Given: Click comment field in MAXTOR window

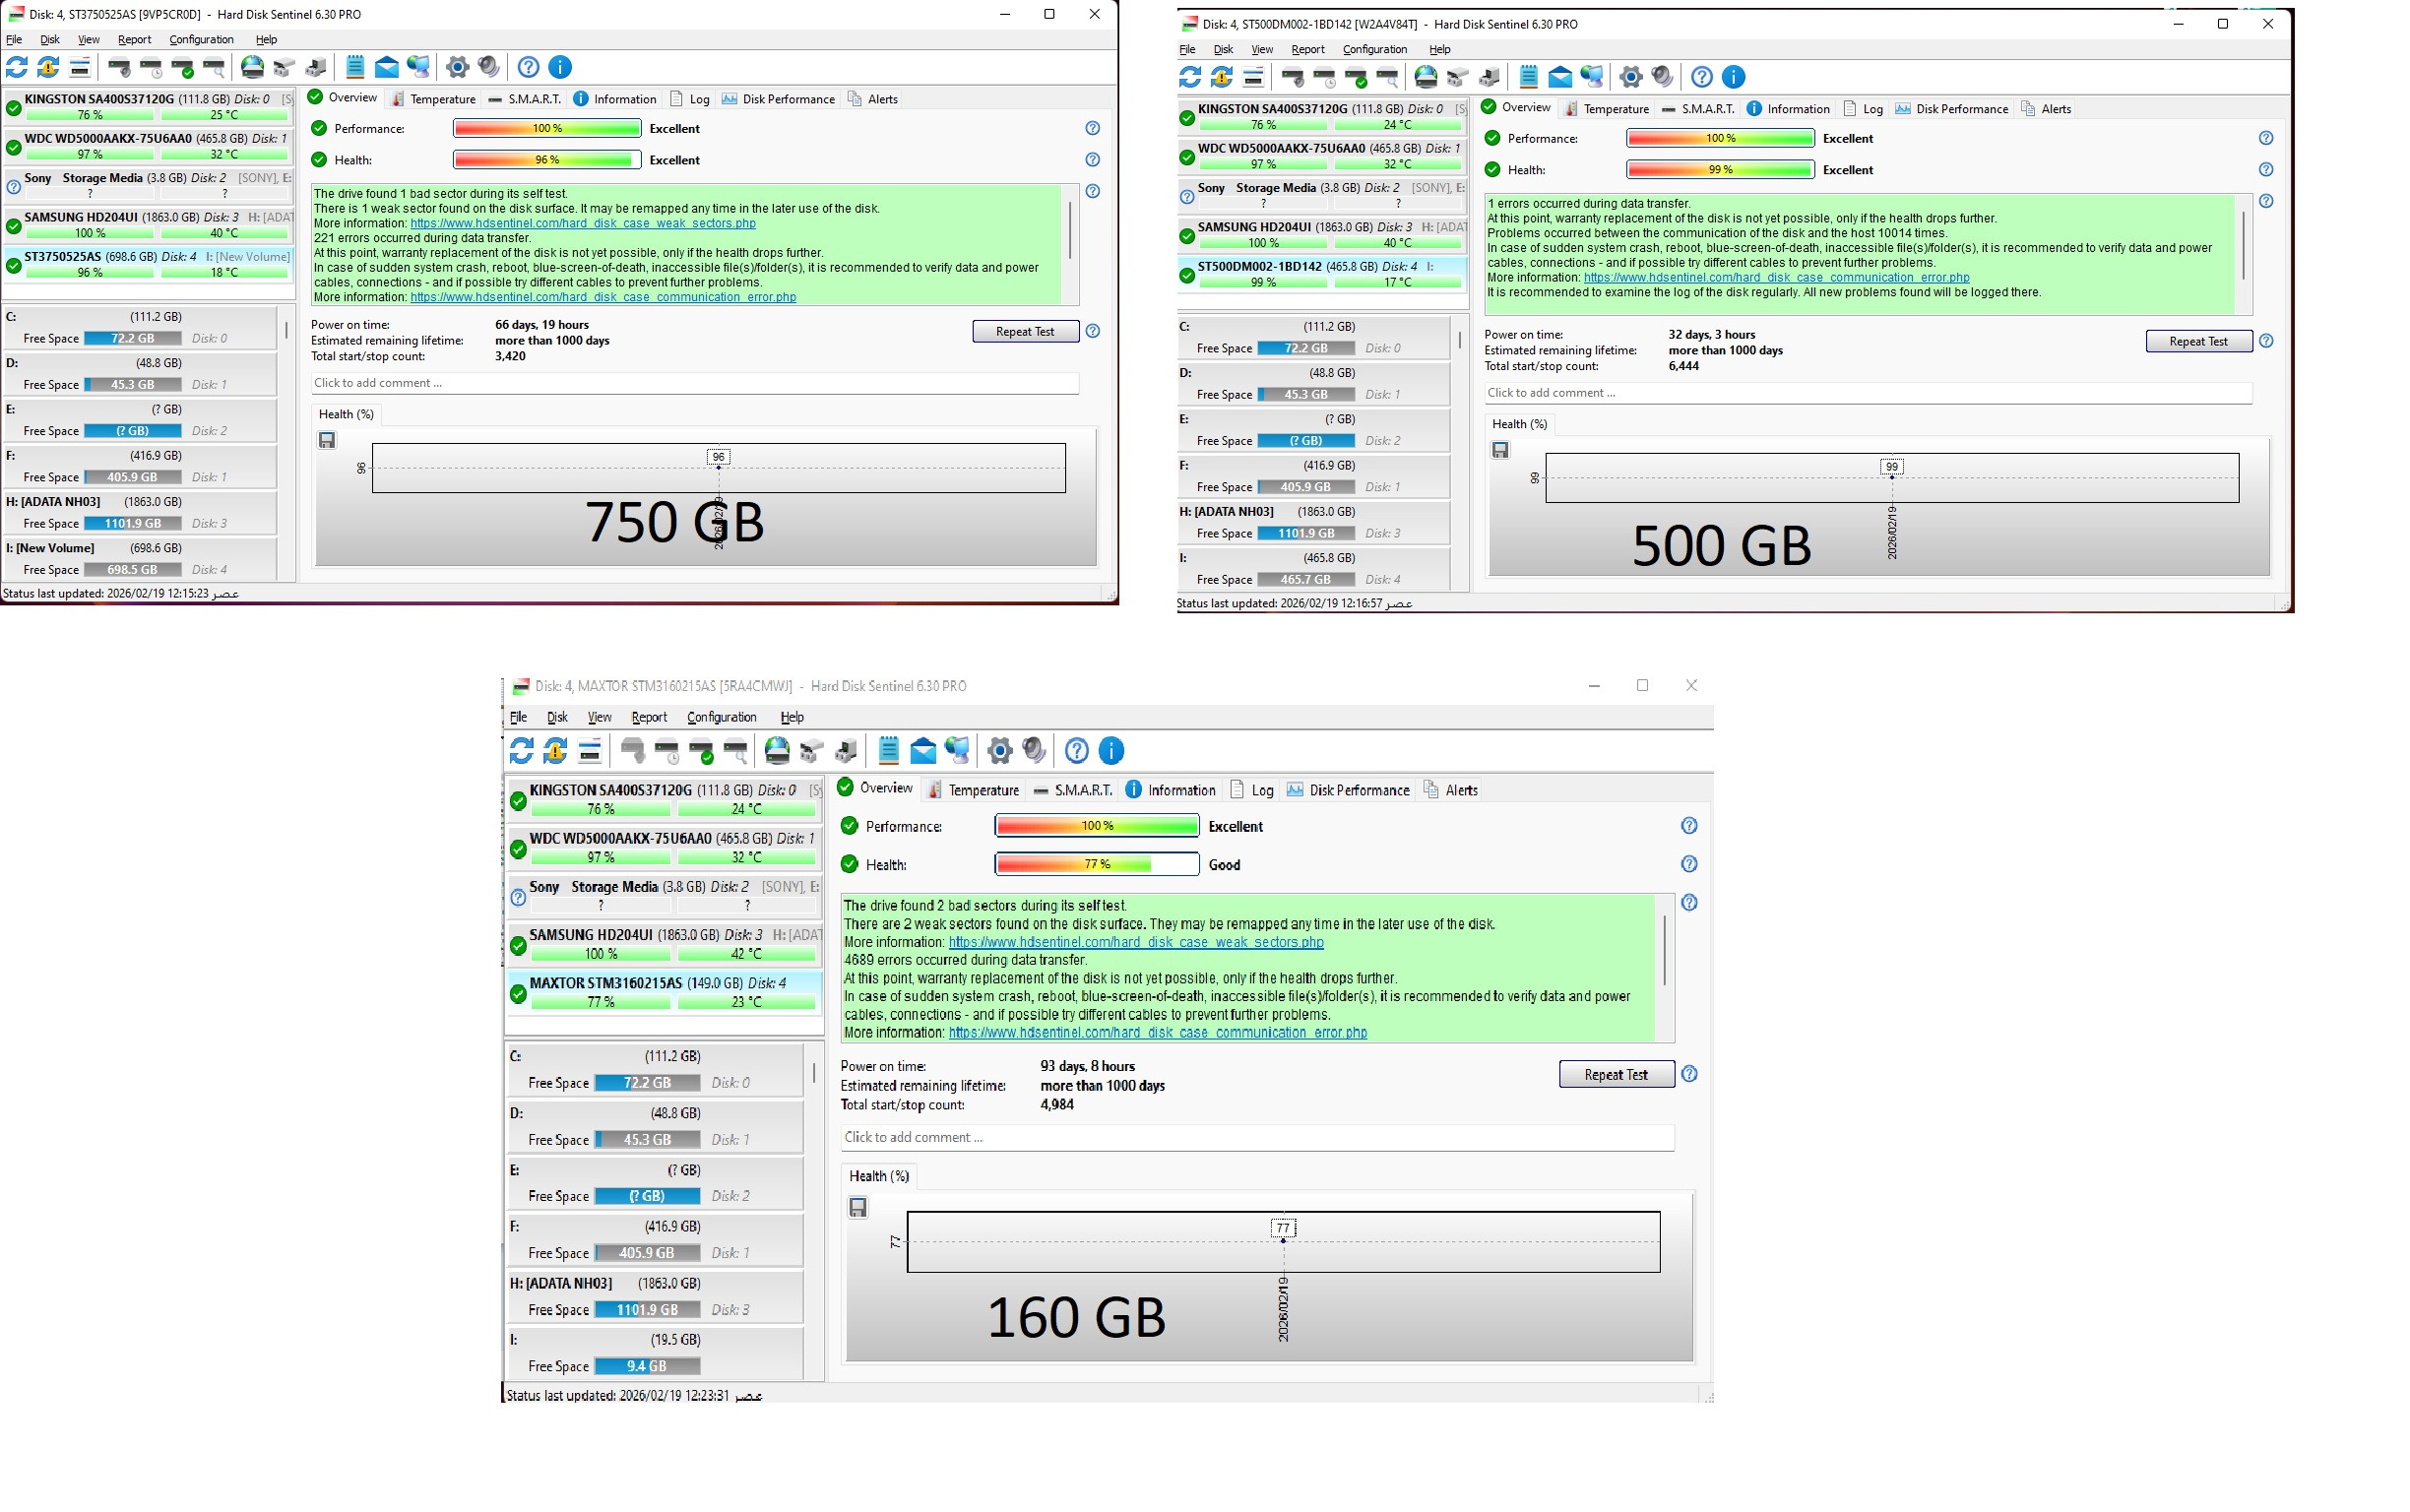Looking at the screenshot, I should pyautogui.click(x=1257, y=1137).
